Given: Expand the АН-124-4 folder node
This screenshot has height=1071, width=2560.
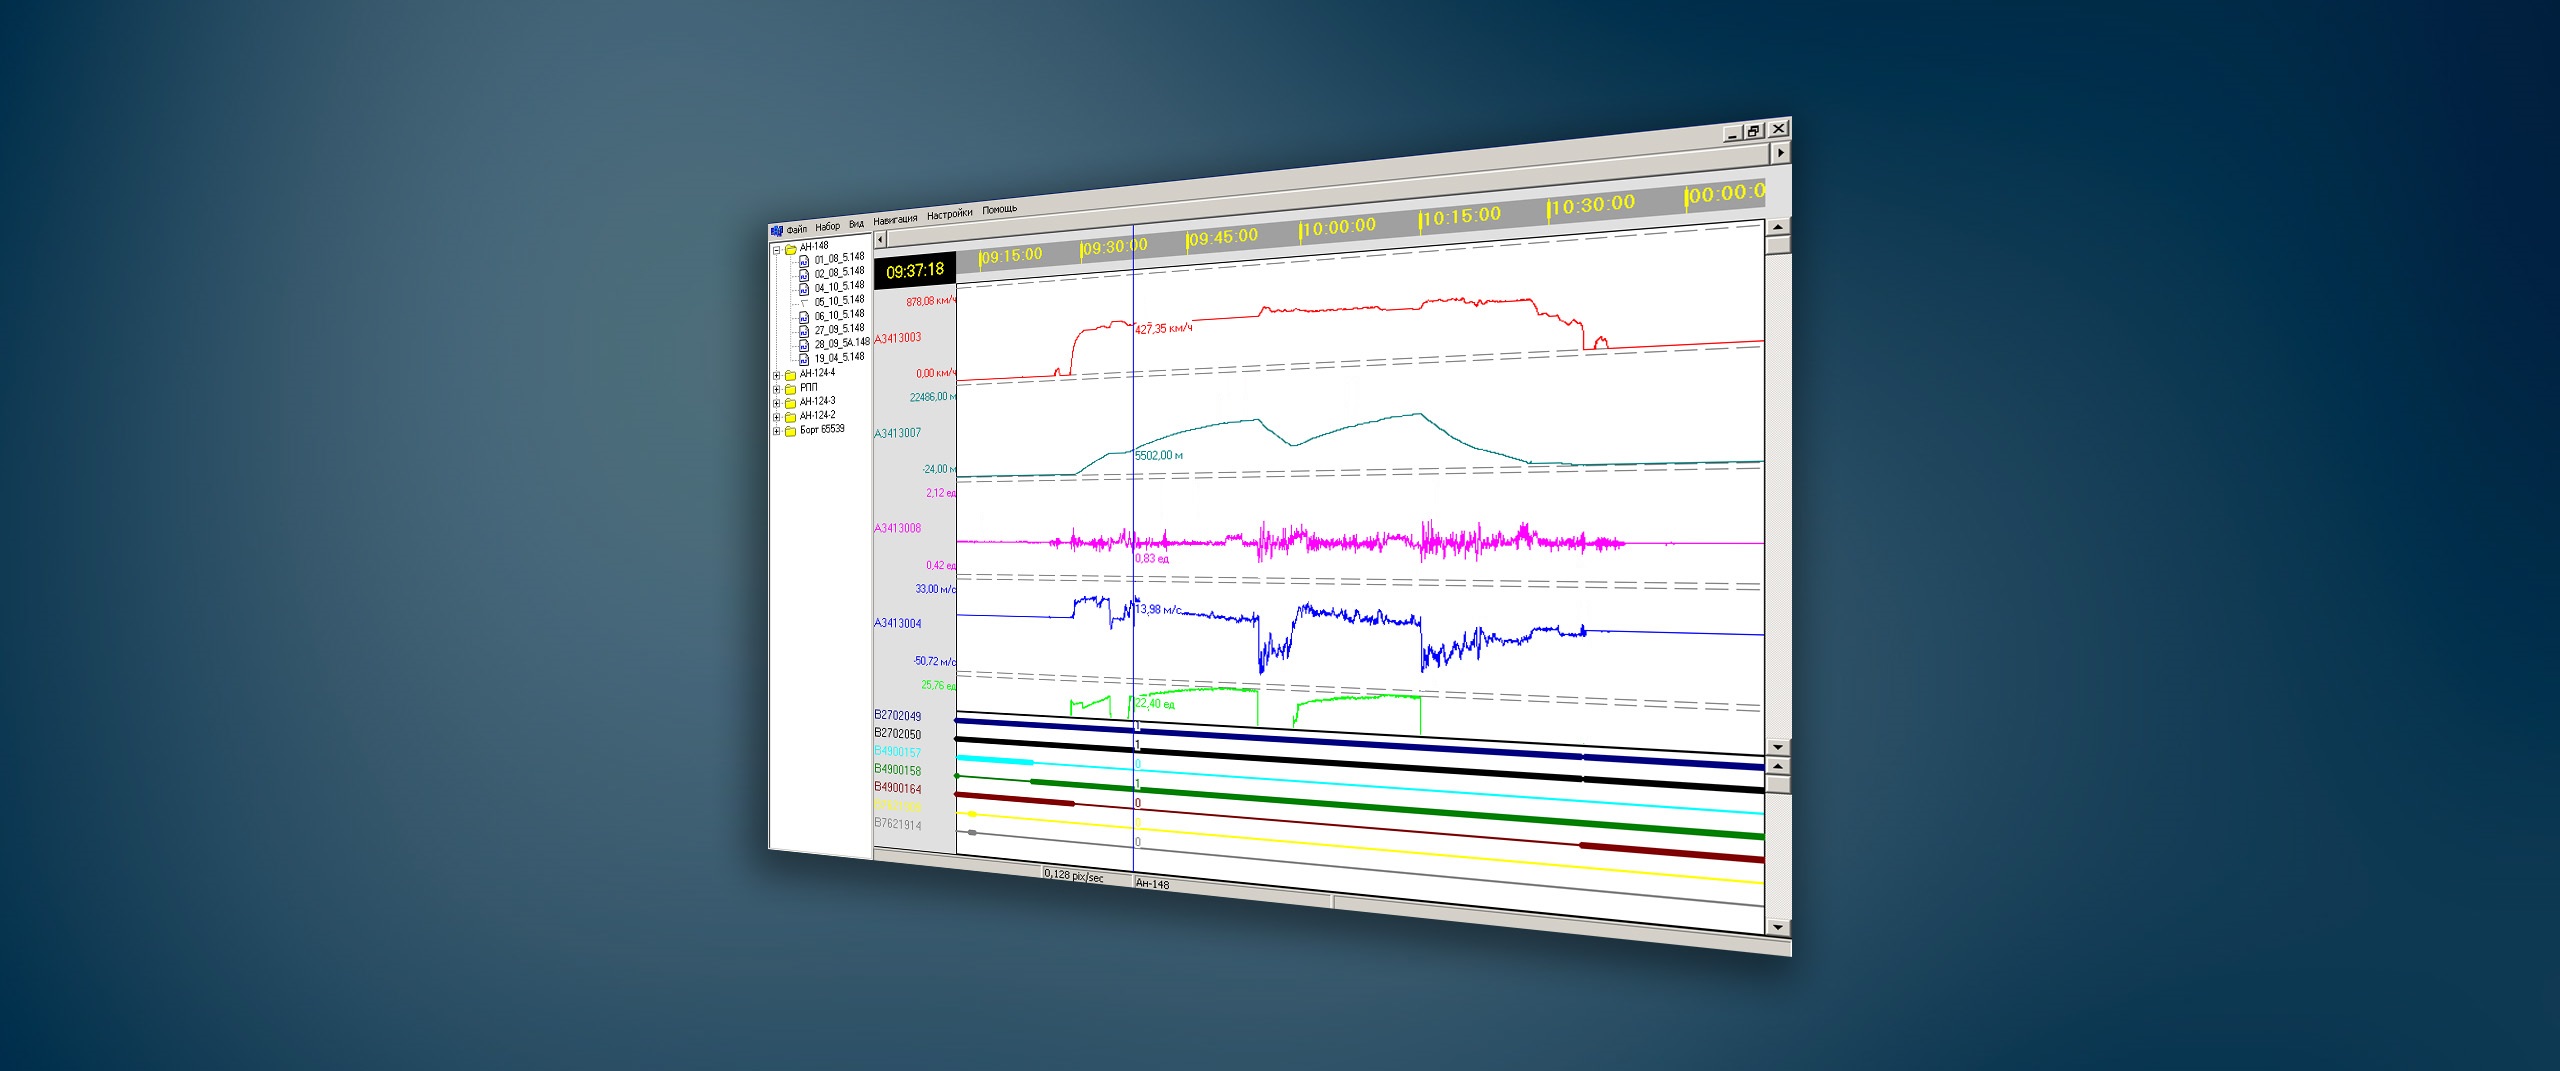Looking at the screenshot, I should (x=776, y=376).
